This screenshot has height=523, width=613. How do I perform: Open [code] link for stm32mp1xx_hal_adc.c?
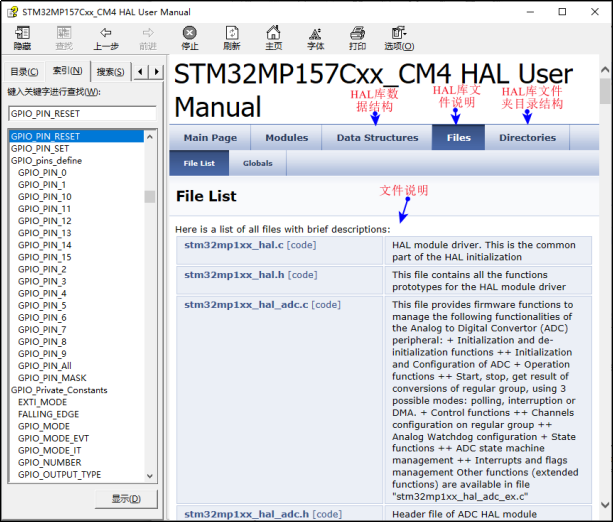[326, 304]
